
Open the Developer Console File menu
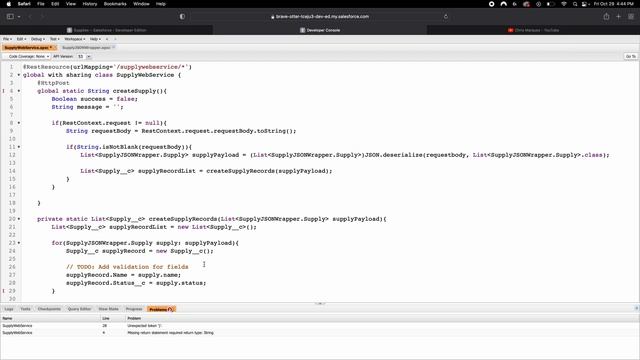click(7, 39)
